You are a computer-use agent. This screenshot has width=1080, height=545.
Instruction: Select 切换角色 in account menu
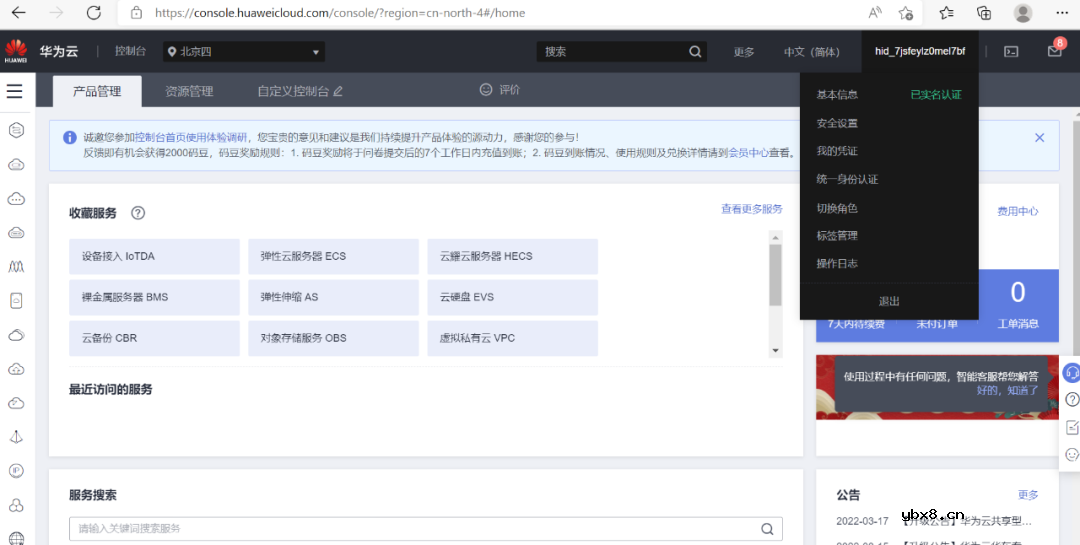(837, 207)
